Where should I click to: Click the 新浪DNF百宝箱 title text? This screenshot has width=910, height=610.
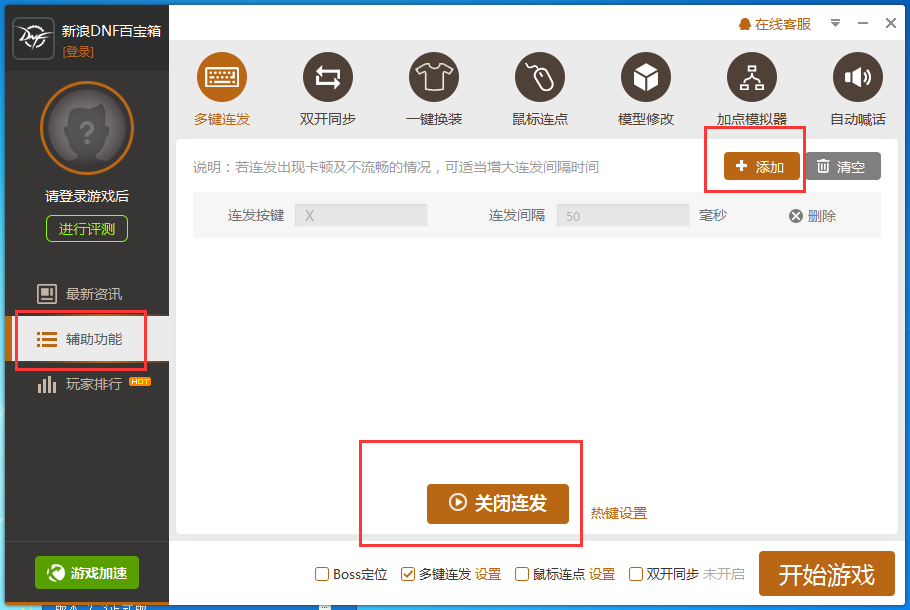pos(111,31)
